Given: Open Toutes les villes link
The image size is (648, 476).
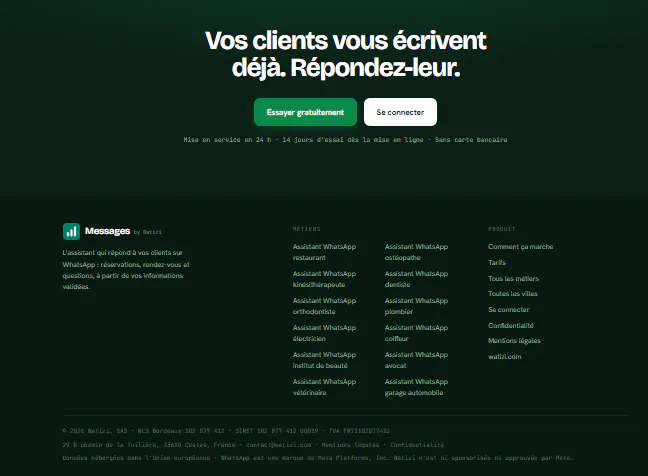Looking at the screenshot, I should tap(513, 294).
